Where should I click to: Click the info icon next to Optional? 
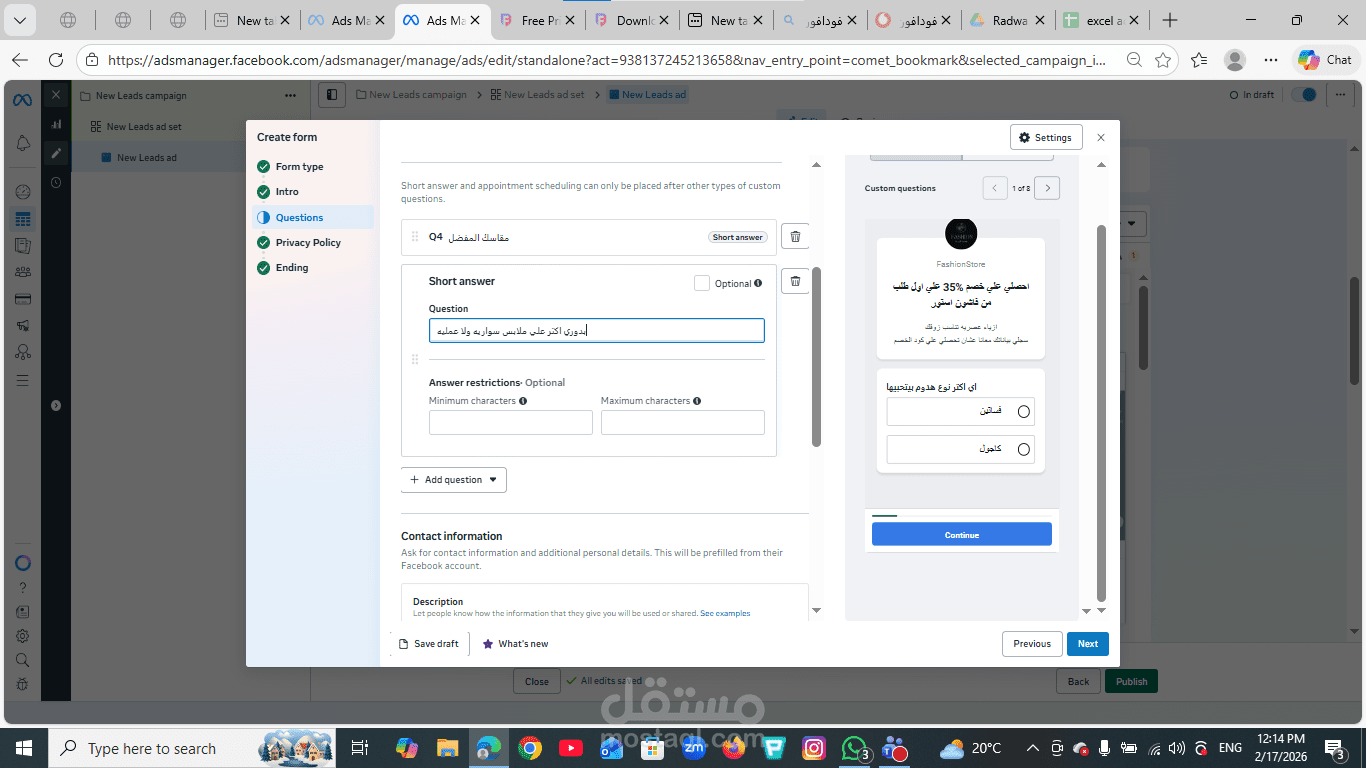tap(758, 284)
